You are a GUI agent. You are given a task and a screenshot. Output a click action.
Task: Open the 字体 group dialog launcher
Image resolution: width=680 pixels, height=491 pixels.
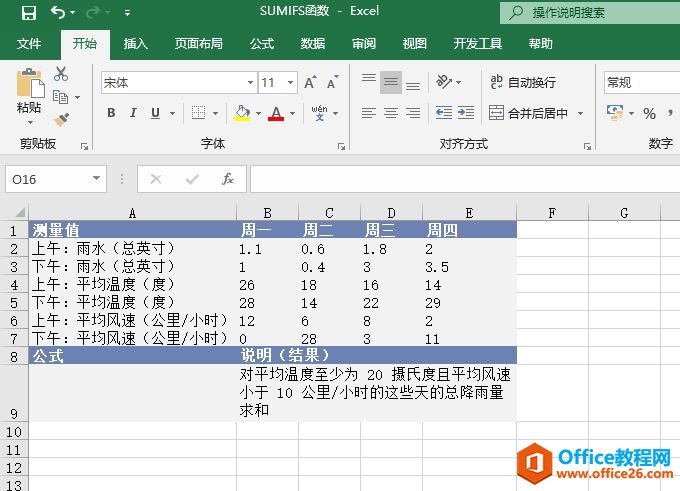pos(341,147)
